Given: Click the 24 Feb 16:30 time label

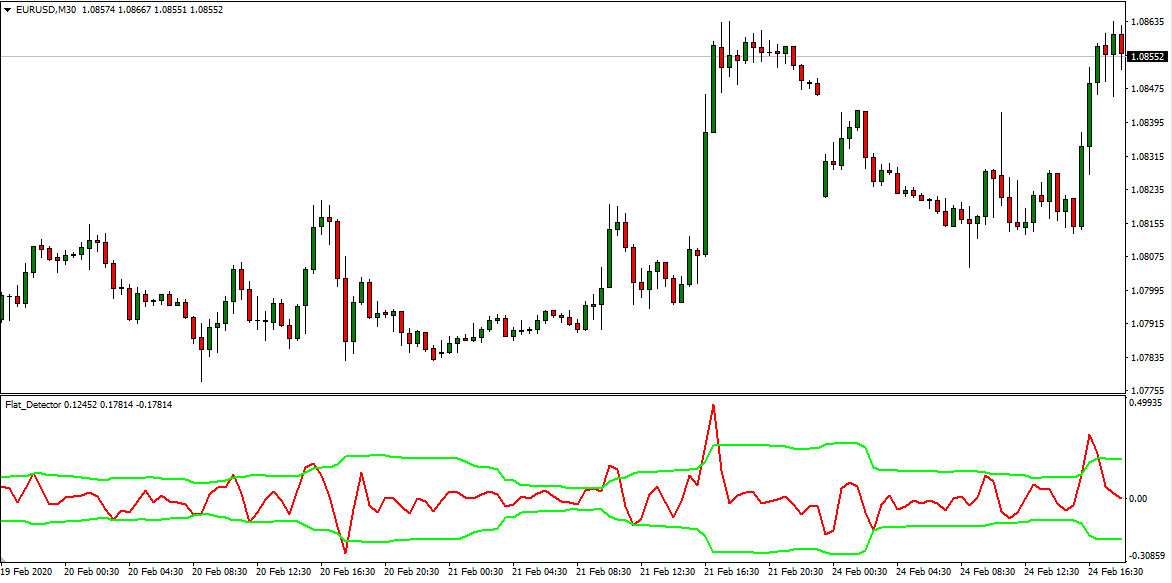Looking at the screenshot, I should pyautogui.click(x=1116, y=573).
